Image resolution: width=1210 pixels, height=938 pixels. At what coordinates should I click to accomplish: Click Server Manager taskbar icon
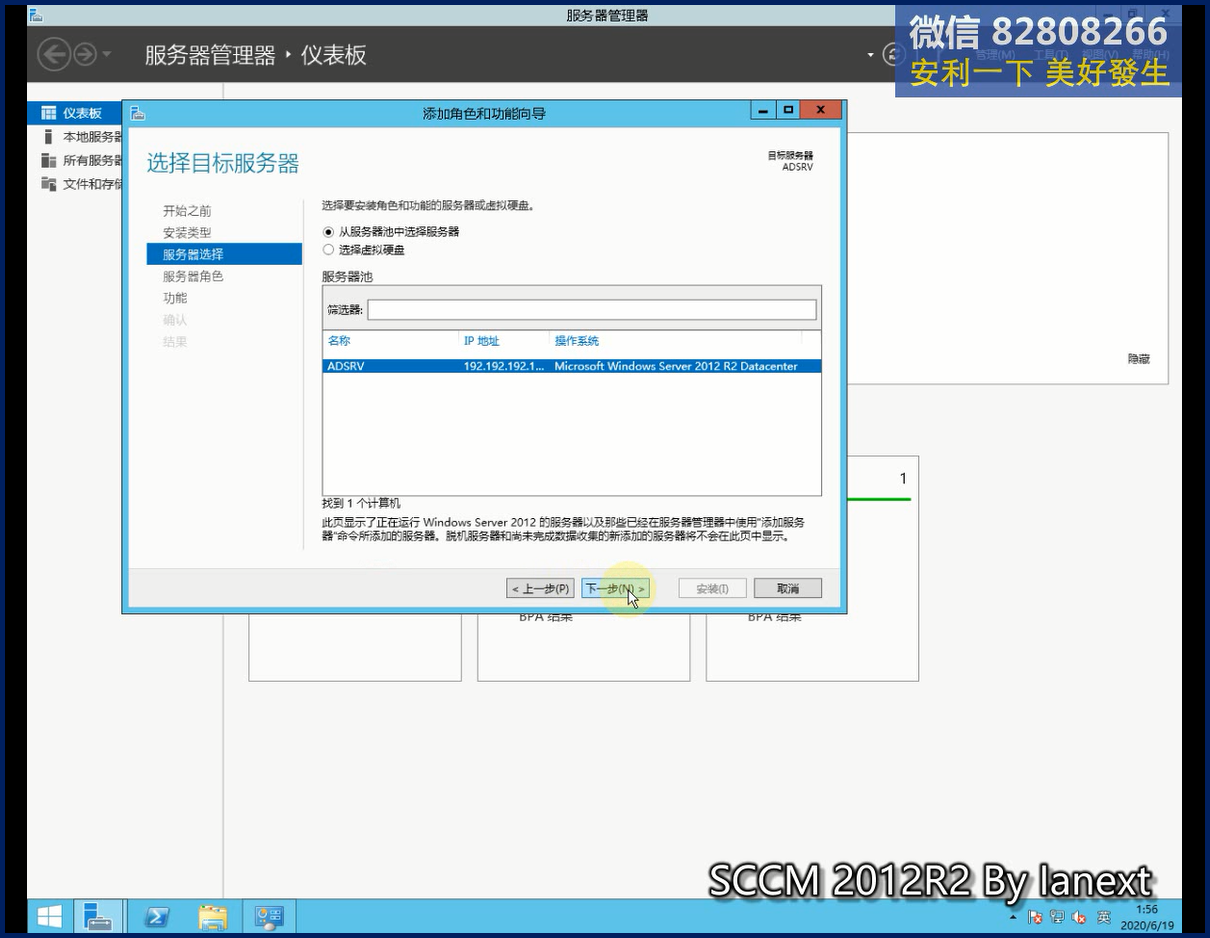[x=99, y=916]
